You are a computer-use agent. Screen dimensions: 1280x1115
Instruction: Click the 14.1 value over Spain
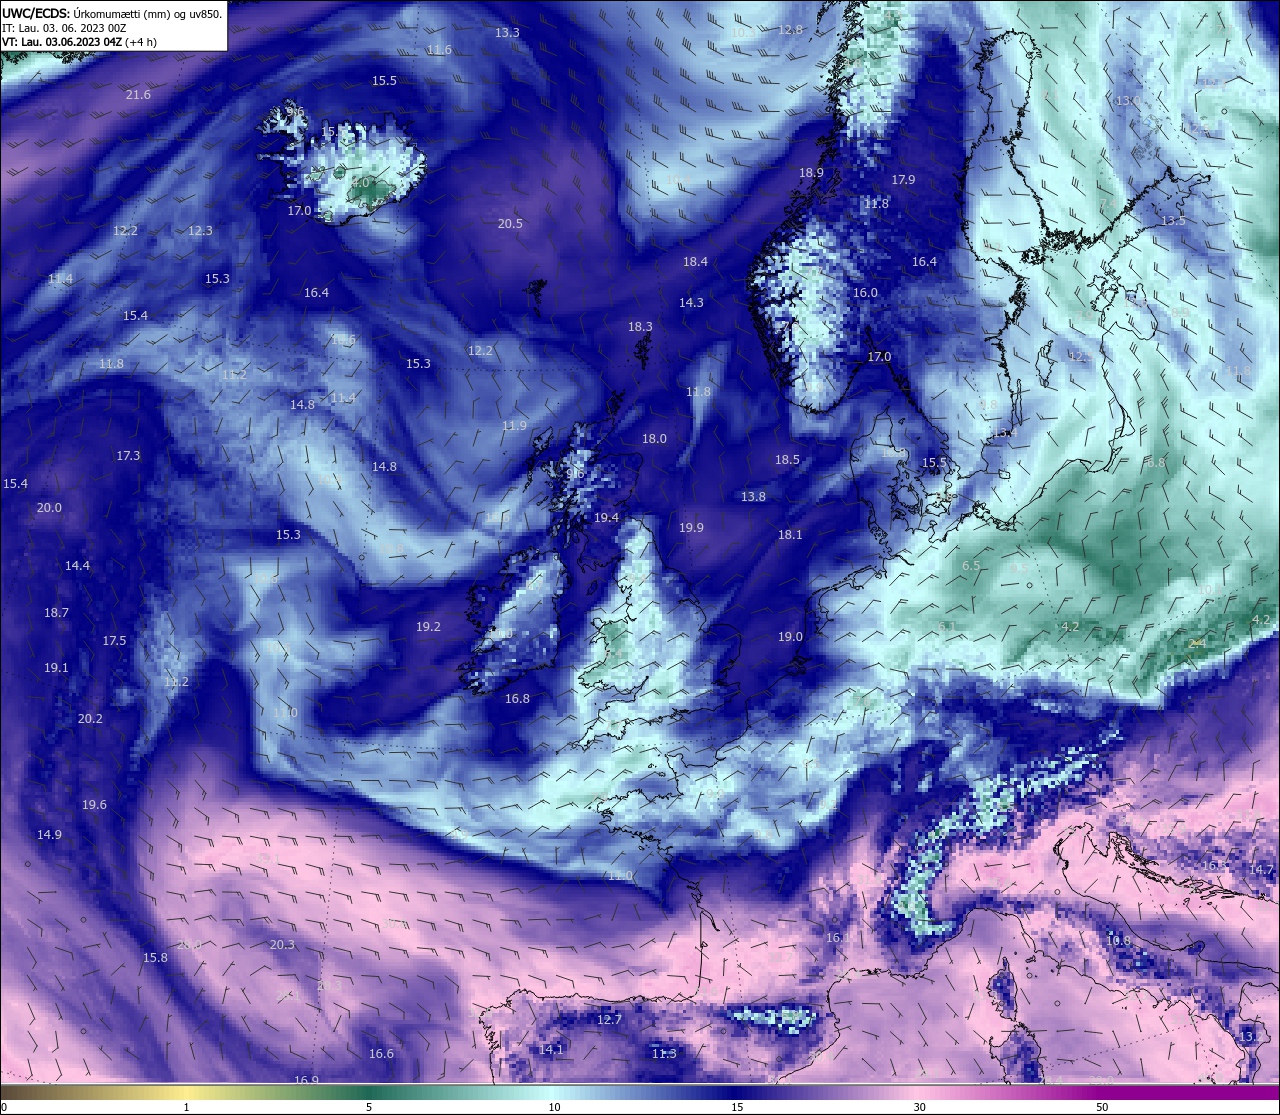point(551,1050)
